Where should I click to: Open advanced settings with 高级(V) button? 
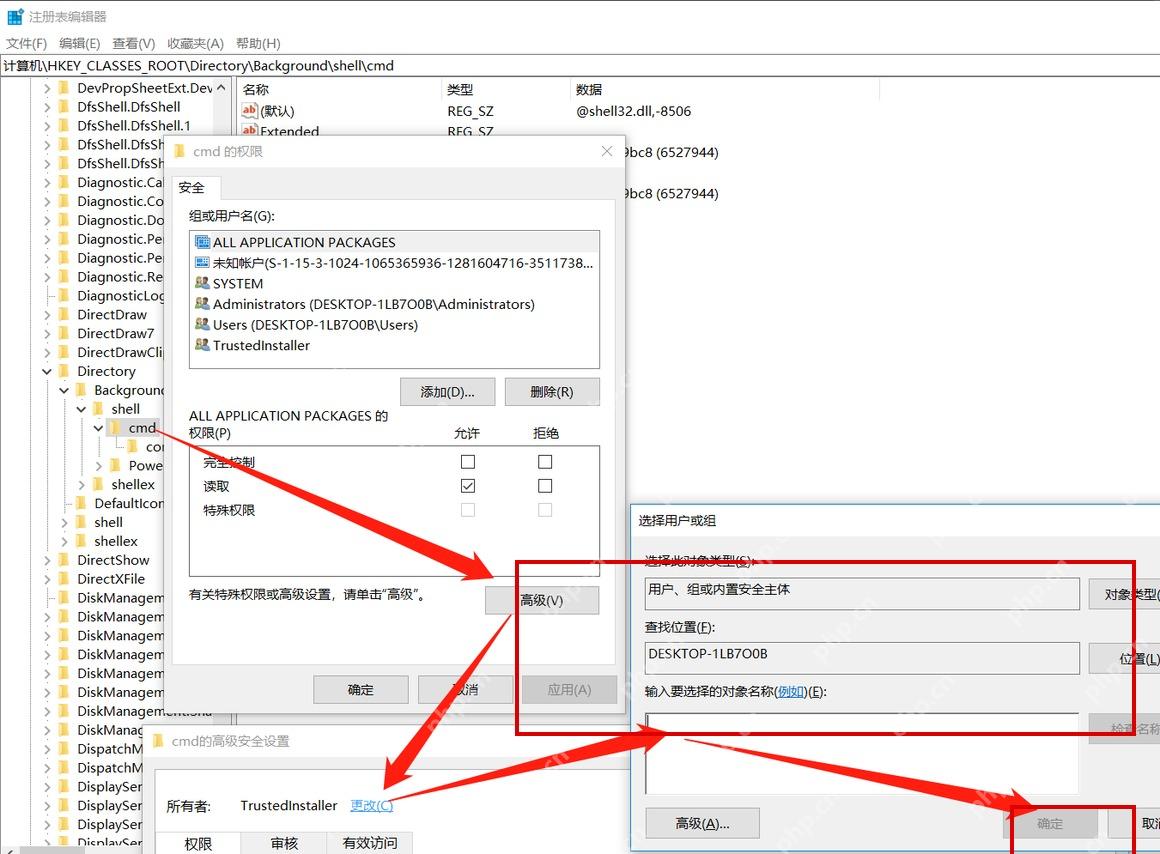(542, 600)
